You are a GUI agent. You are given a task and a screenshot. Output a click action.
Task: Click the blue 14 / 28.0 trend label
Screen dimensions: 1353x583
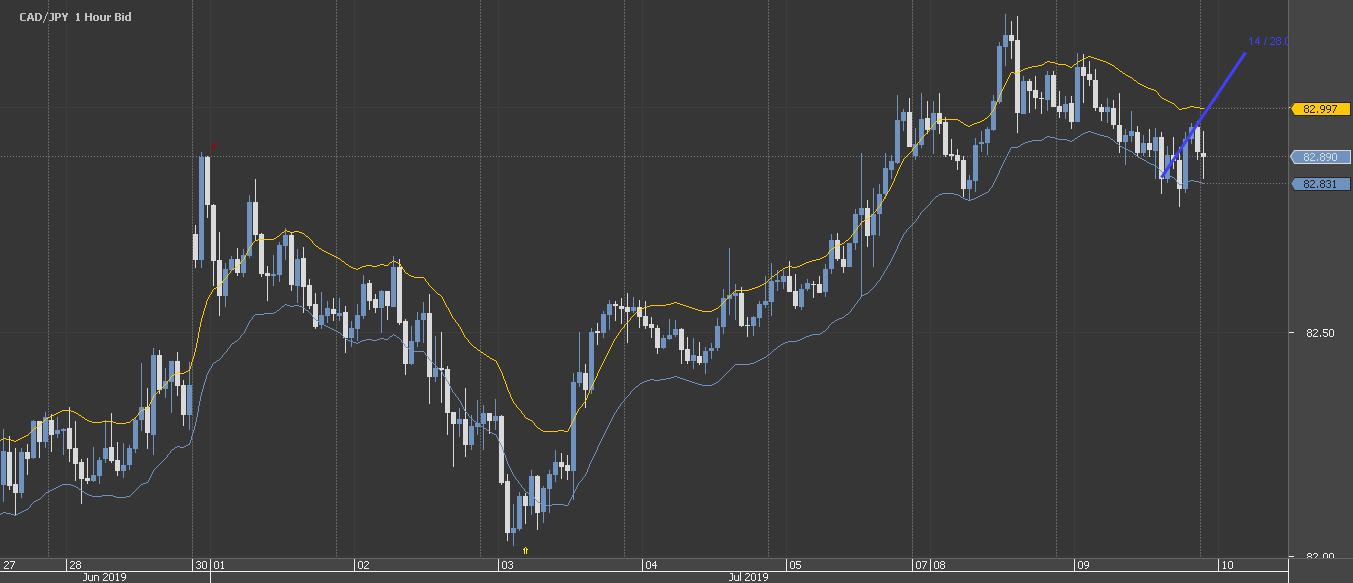click(1268, 42)
